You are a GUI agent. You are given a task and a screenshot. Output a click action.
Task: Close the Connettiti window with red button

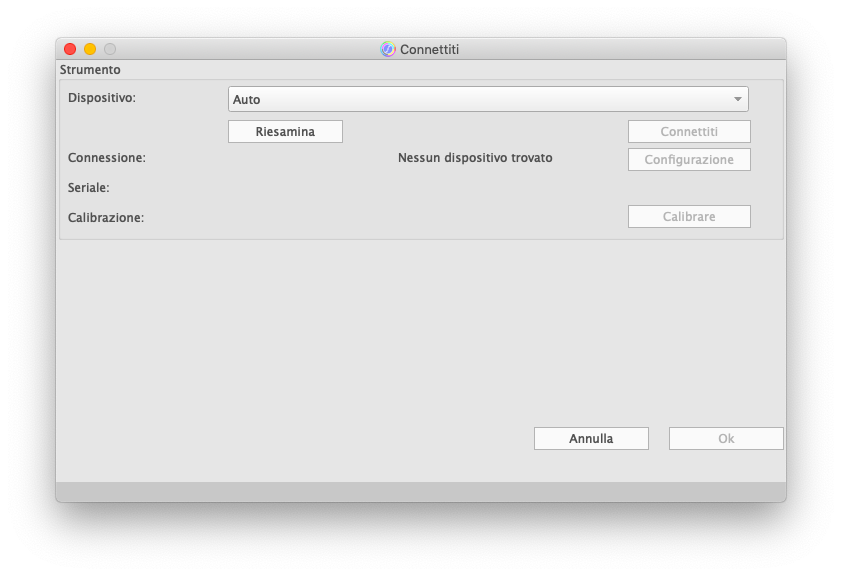[70, 49]
